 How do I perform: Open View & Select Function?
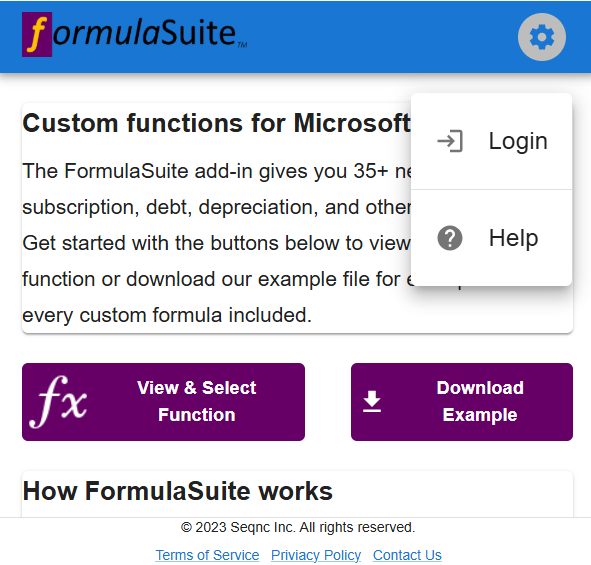click(x=163, y=402)
